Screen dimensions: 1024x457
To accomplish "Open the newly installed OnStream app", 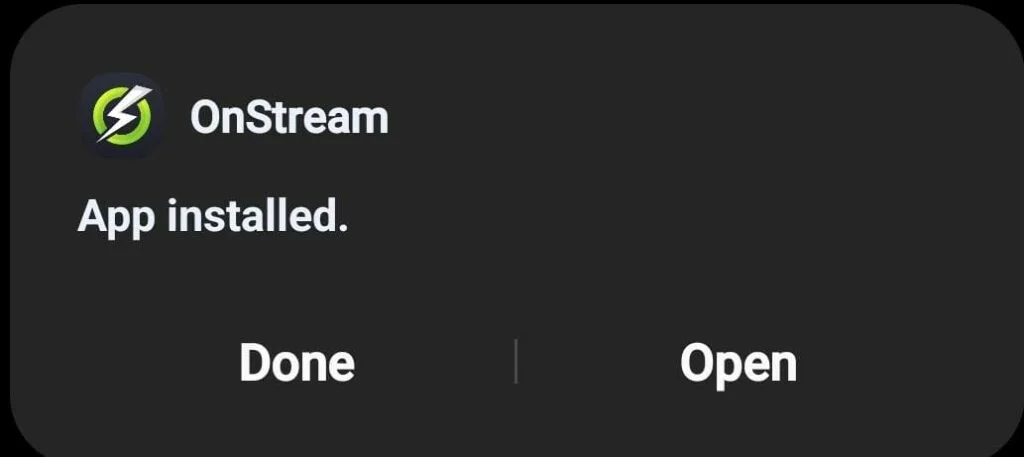I will [x=738, y=363].
